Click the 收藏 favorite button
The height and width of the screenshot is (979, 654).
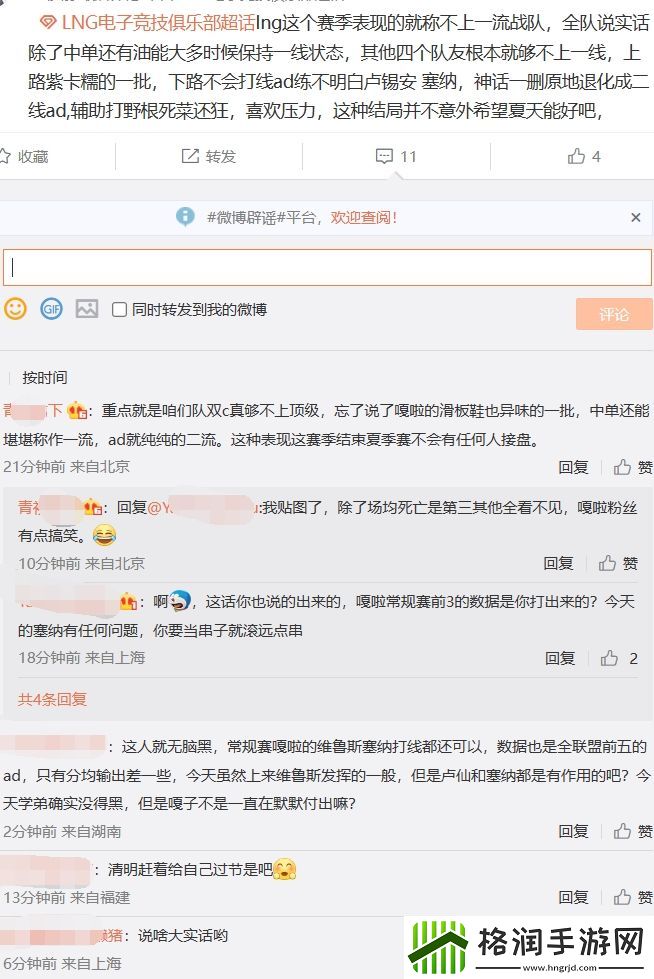(24, 156)
